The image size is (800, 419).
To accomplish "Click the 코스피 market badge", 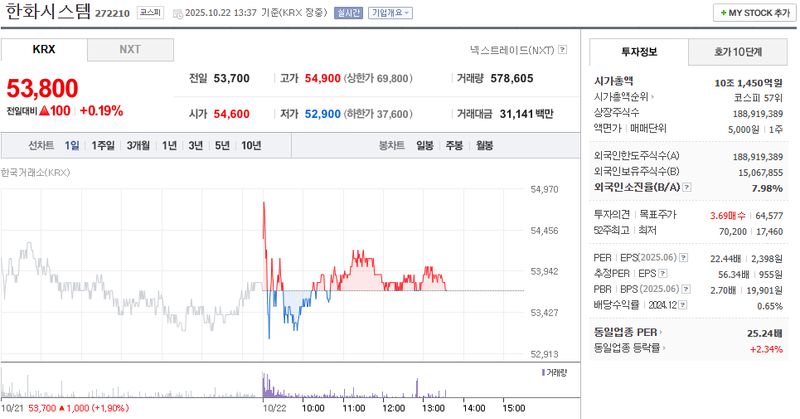I will pos(151,13).
